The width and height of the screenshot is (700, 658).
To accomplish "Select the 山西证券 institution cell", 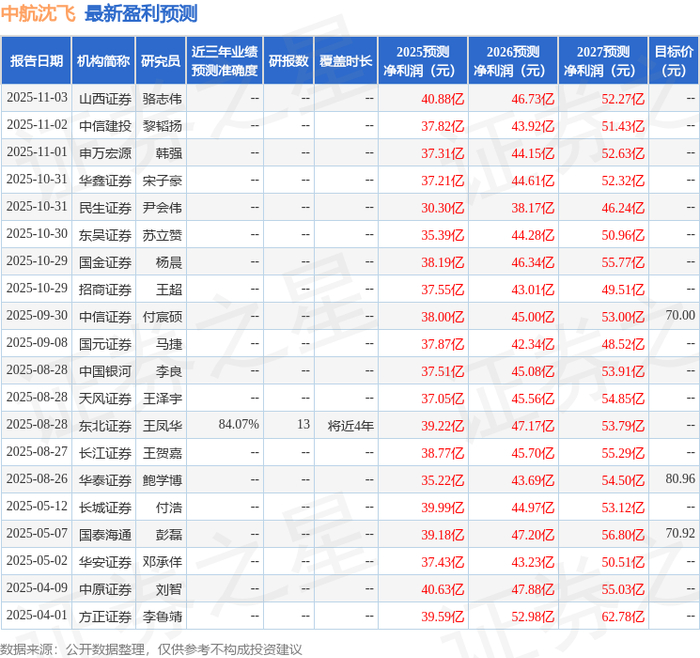I will (105, 99).
